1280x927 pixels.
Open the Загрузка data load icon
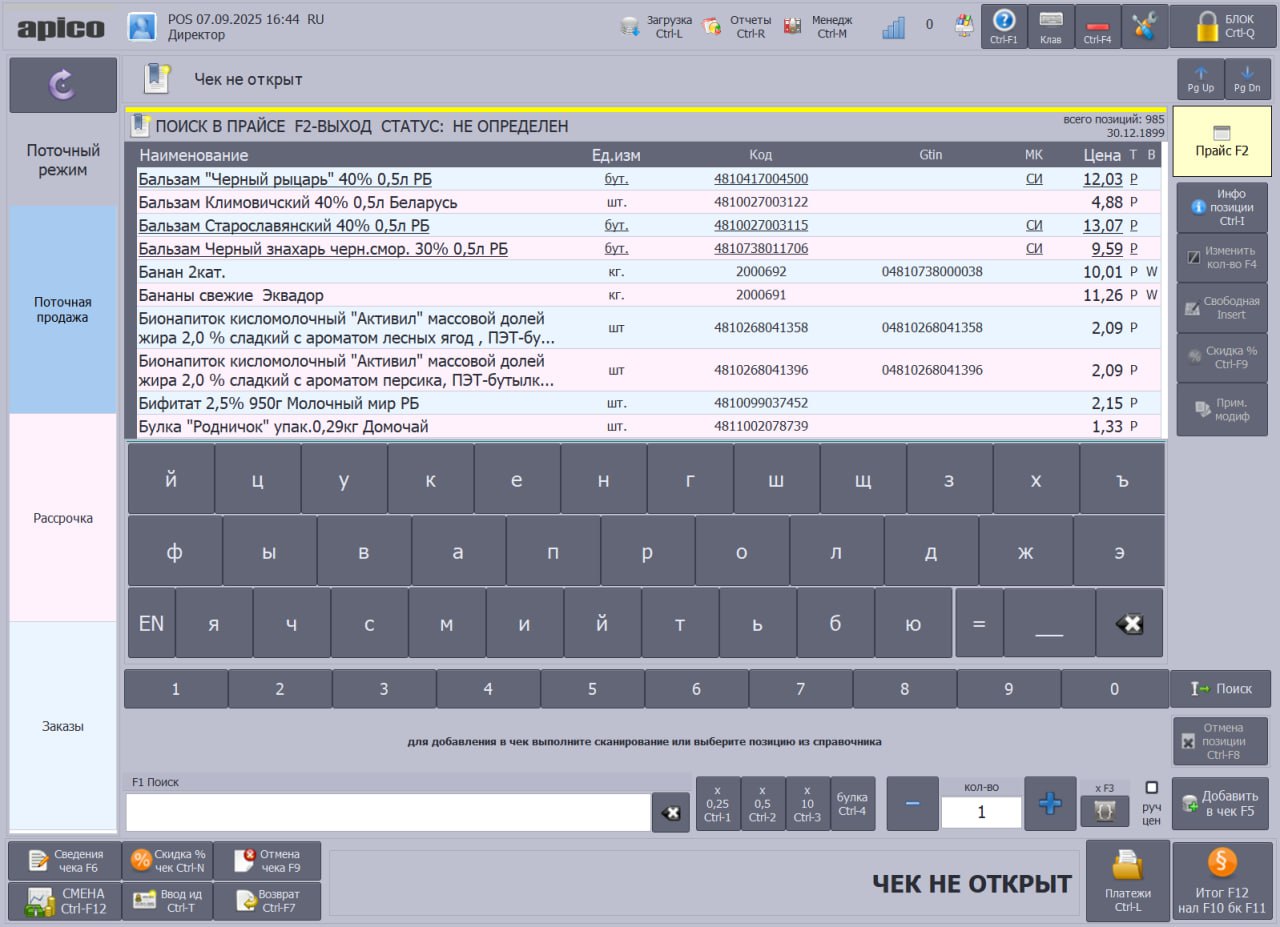(631, 27)
